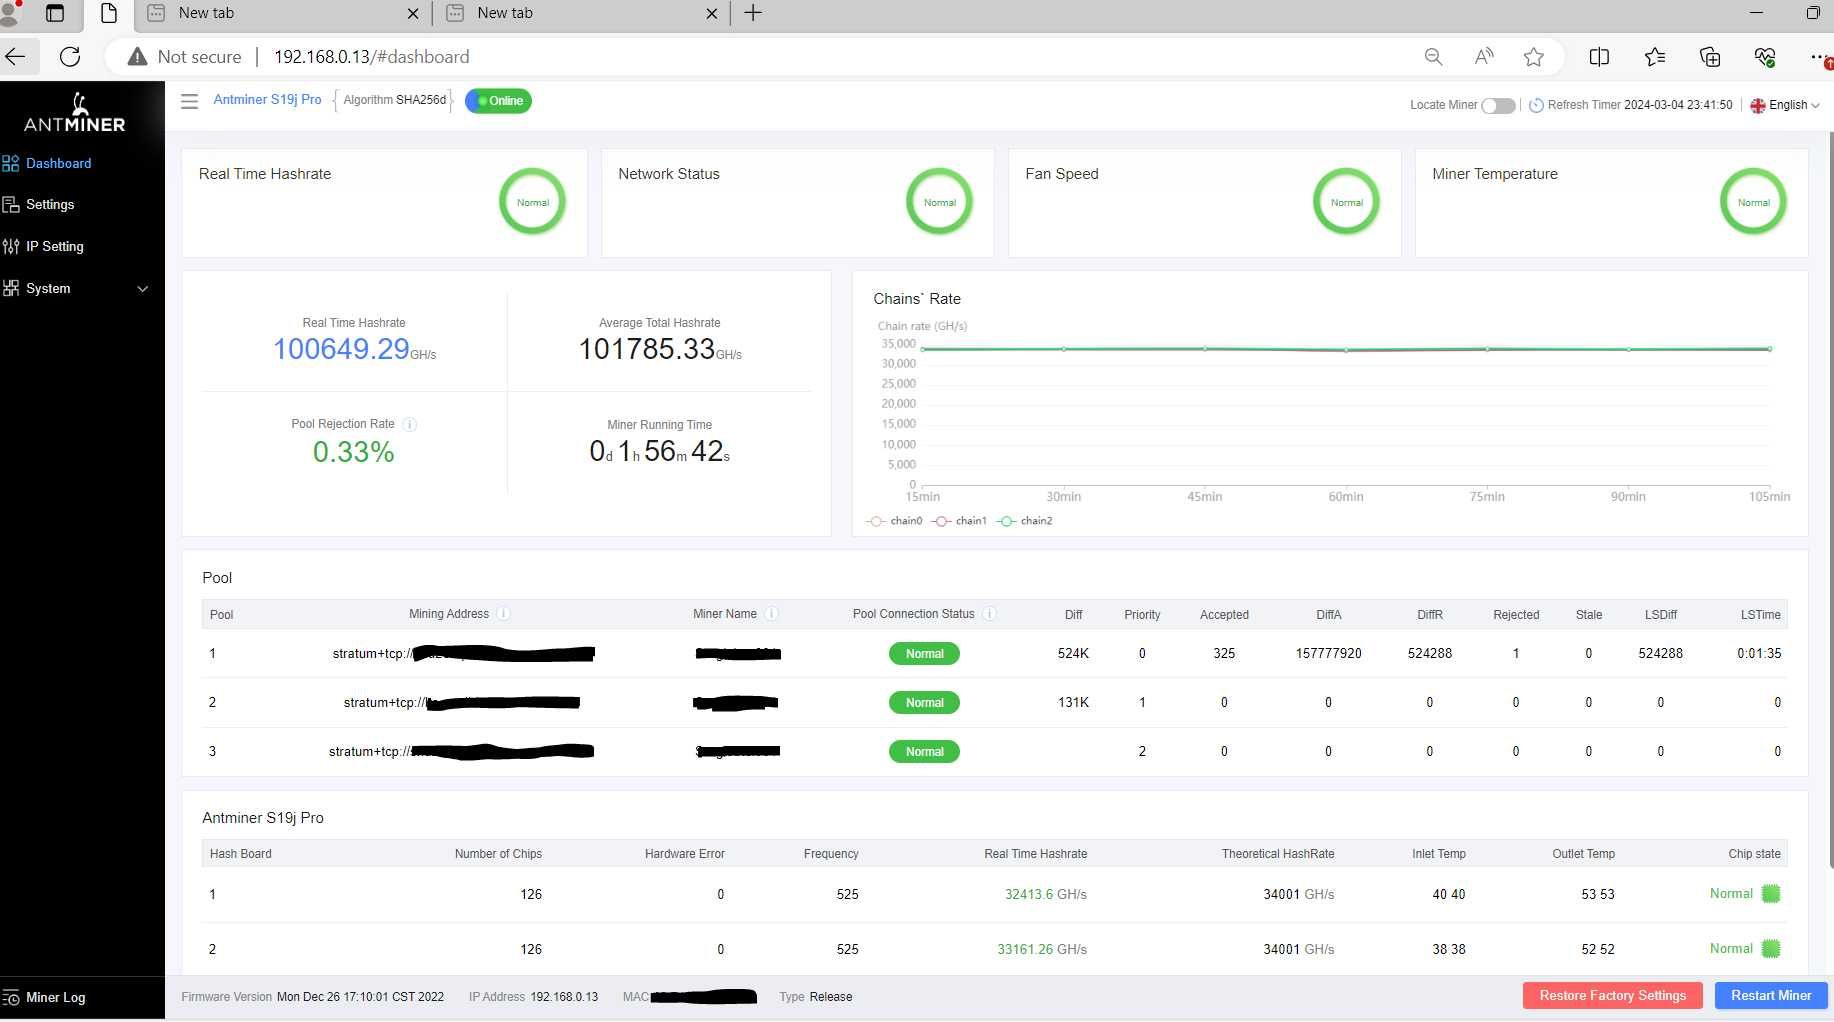1834x1022 pixels.
Task: Click the 60min point on chain rate chart
Action: point(1346,350)
